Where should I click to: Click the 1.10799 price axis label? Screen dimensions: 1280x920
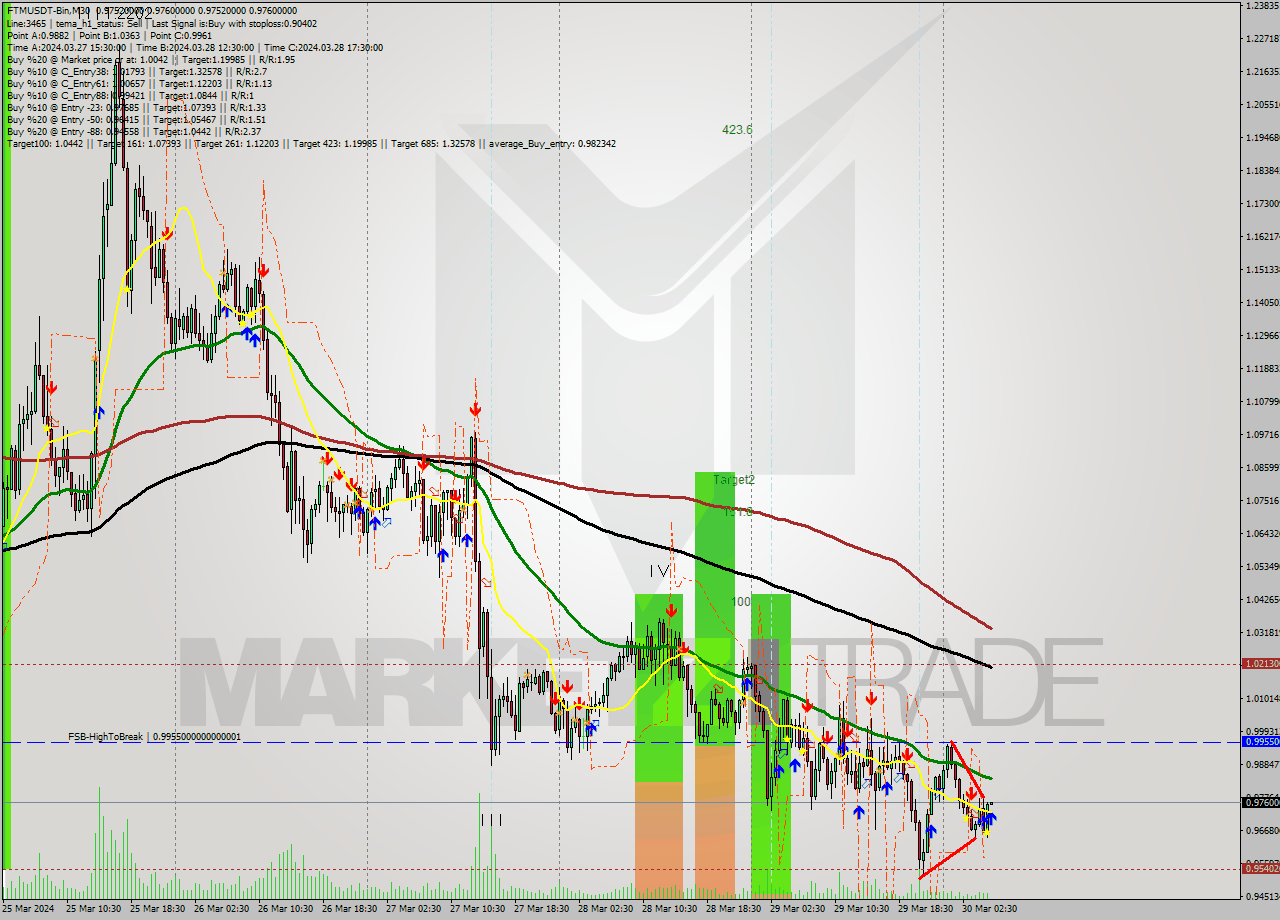point(1262,401)
